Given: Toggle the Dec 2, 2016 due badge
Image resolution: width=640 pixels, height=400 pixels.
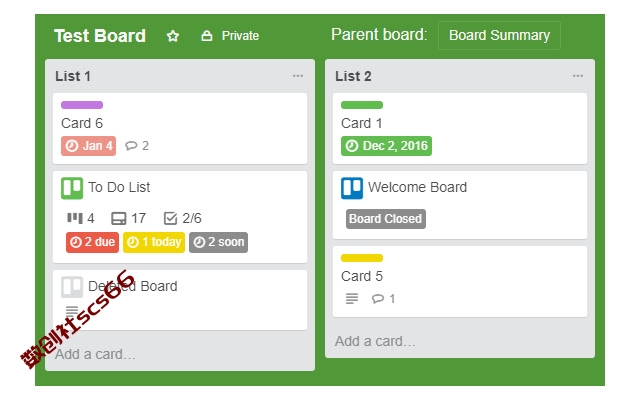Looking at the screenshot, I should pos(386,146).
